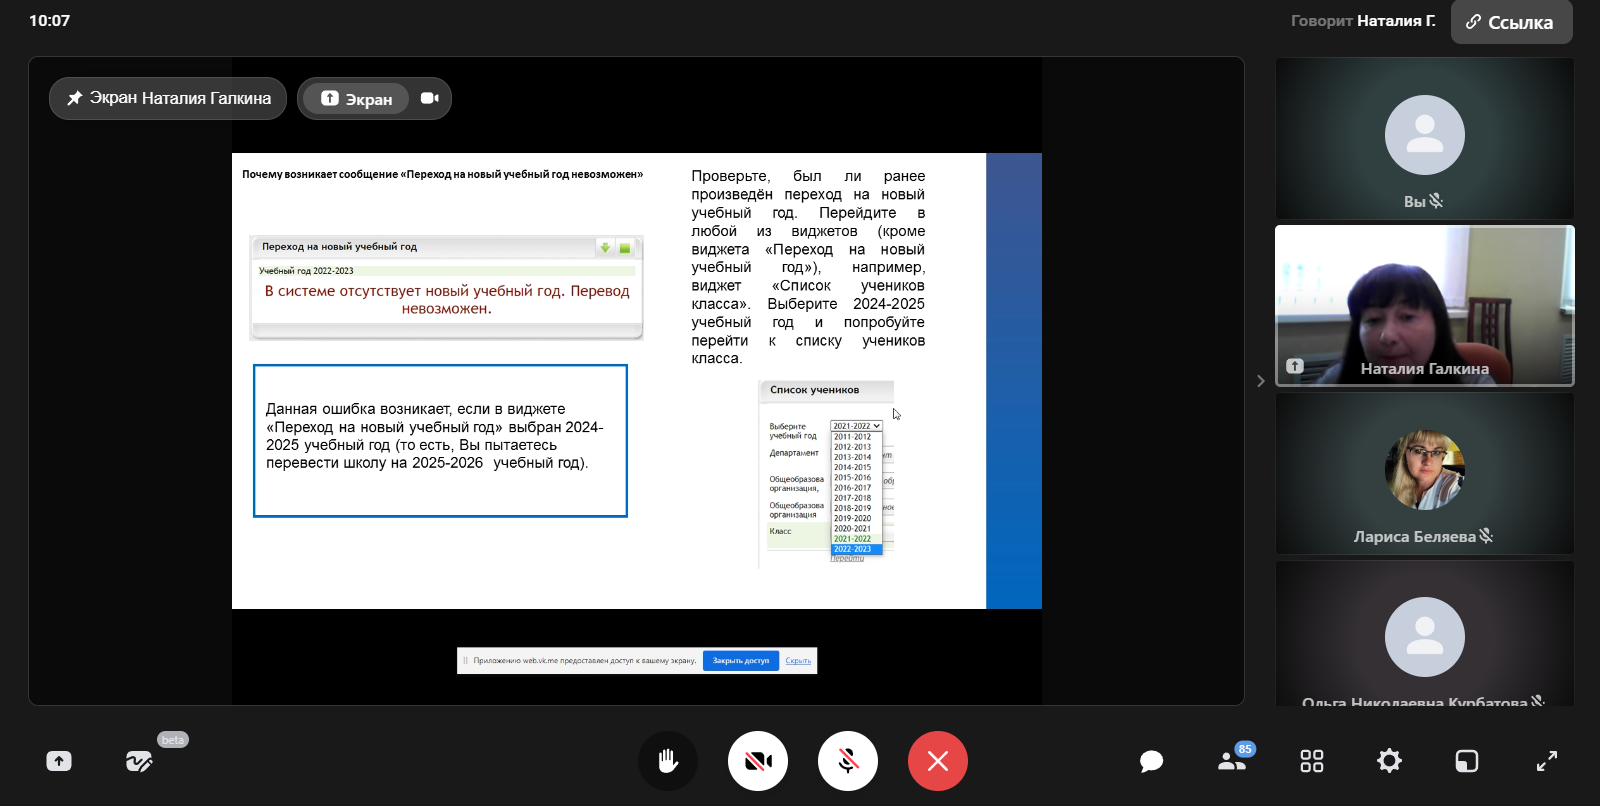The width and height of the screenshot is (1600, 806).
Task: Toggle picture-in-picture mini window
Action: [x=1466, y=761]
